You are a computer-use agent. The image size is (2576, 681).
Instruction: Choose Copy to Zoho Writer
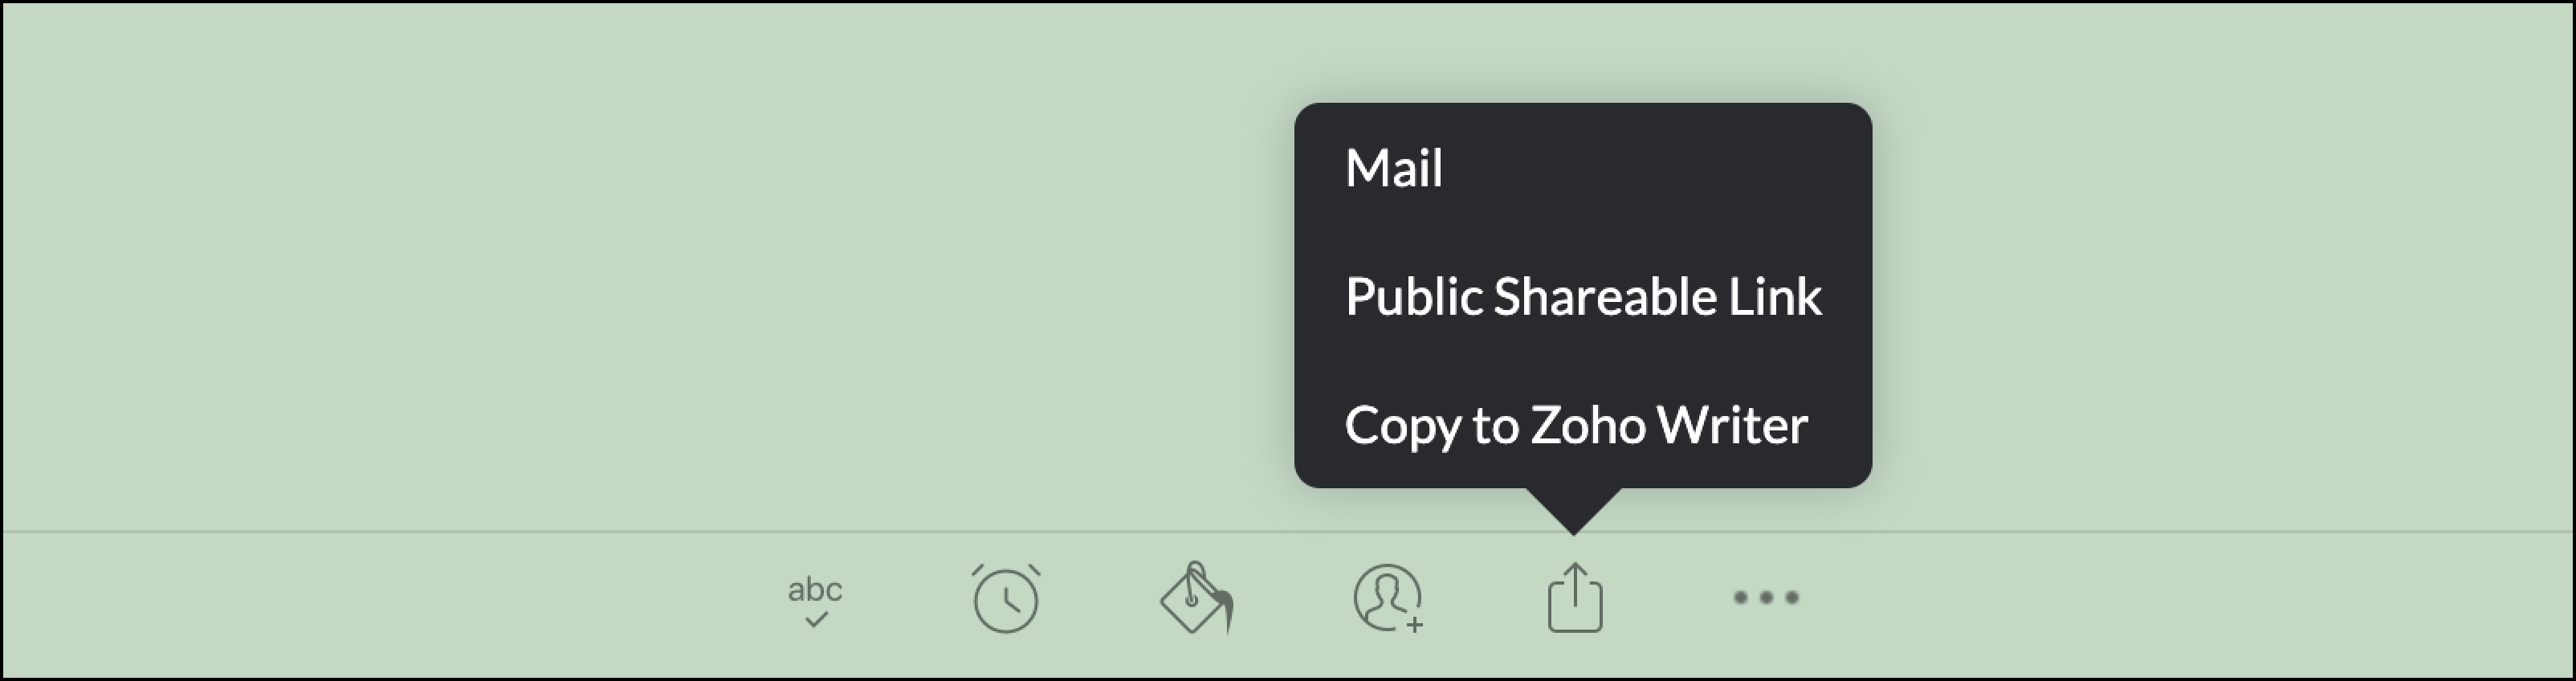[x=1576, y=426]
